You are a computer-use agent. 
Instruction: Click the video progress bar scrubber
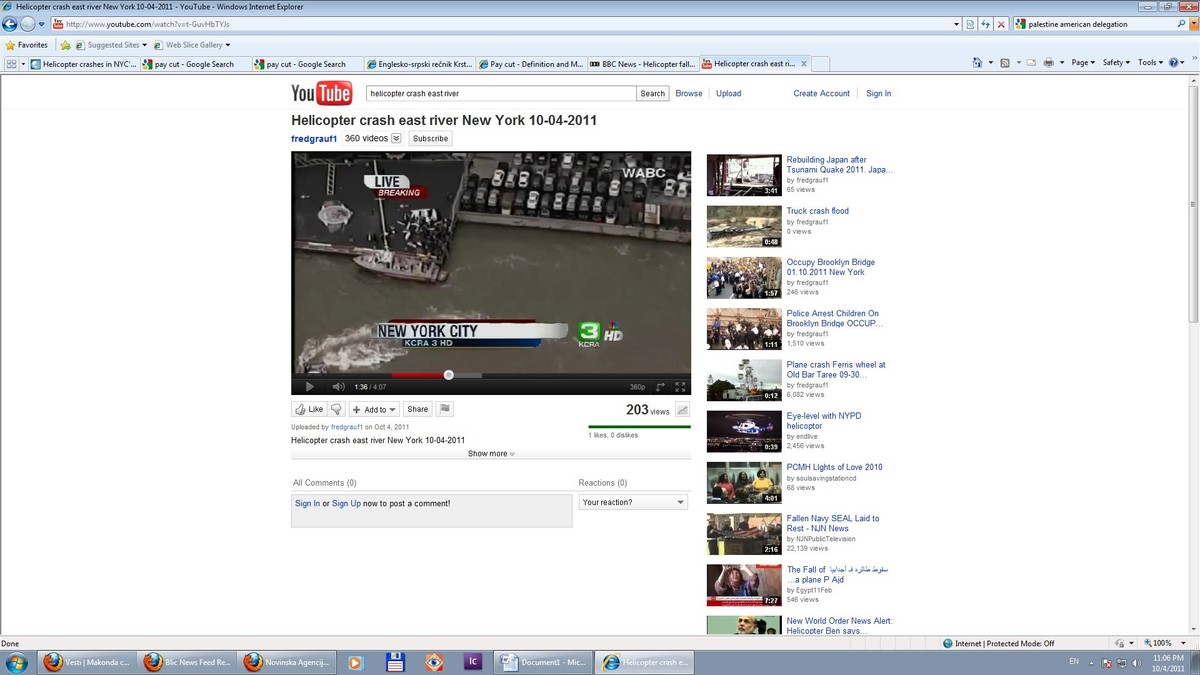point(448,375)
